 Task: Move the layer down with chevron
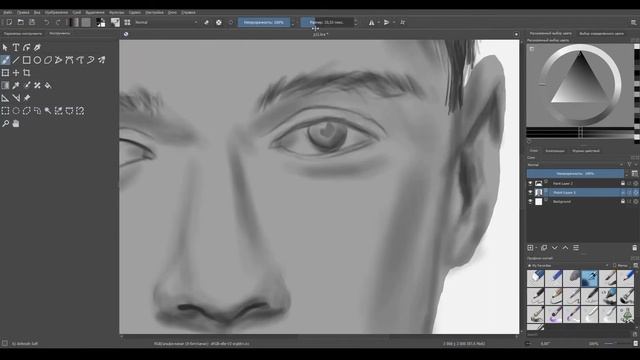click(x=555, y=248)
